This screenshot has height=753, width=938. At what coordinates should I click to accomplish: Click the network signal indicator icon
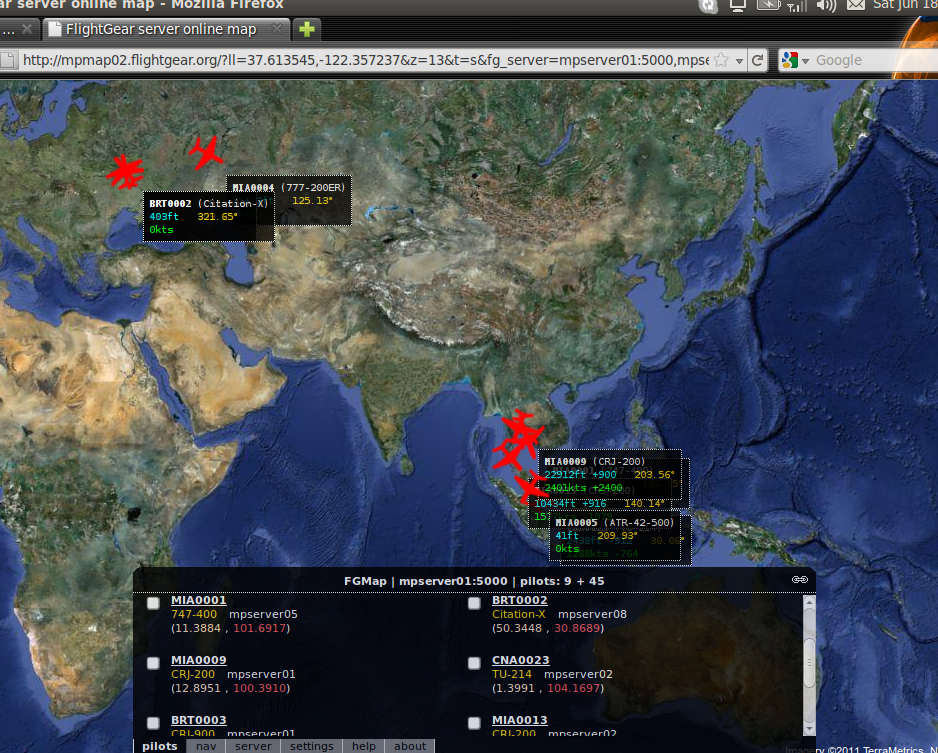pos(796,5)
